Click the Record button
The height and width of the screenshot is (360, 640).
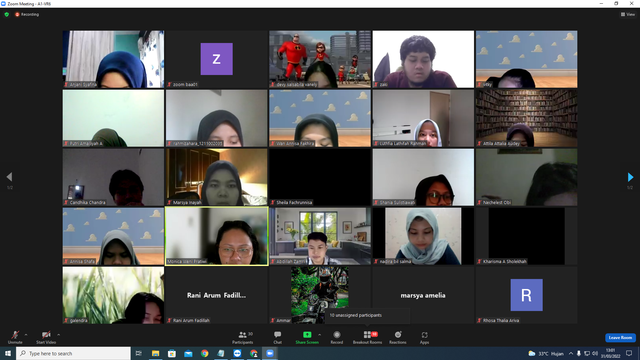coord(337,337)
